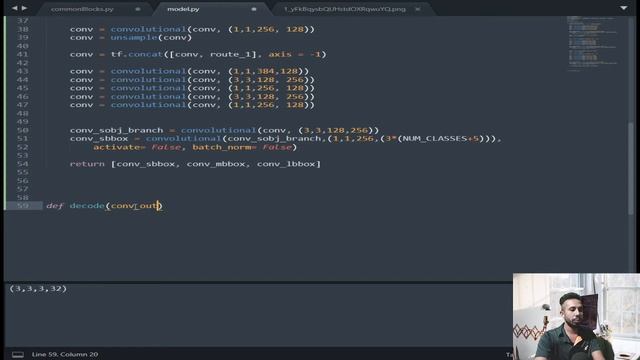Click the console output "(3,3,3,32)"
Viewport: 640px width, 360px height.
click(x=38, y=289)
